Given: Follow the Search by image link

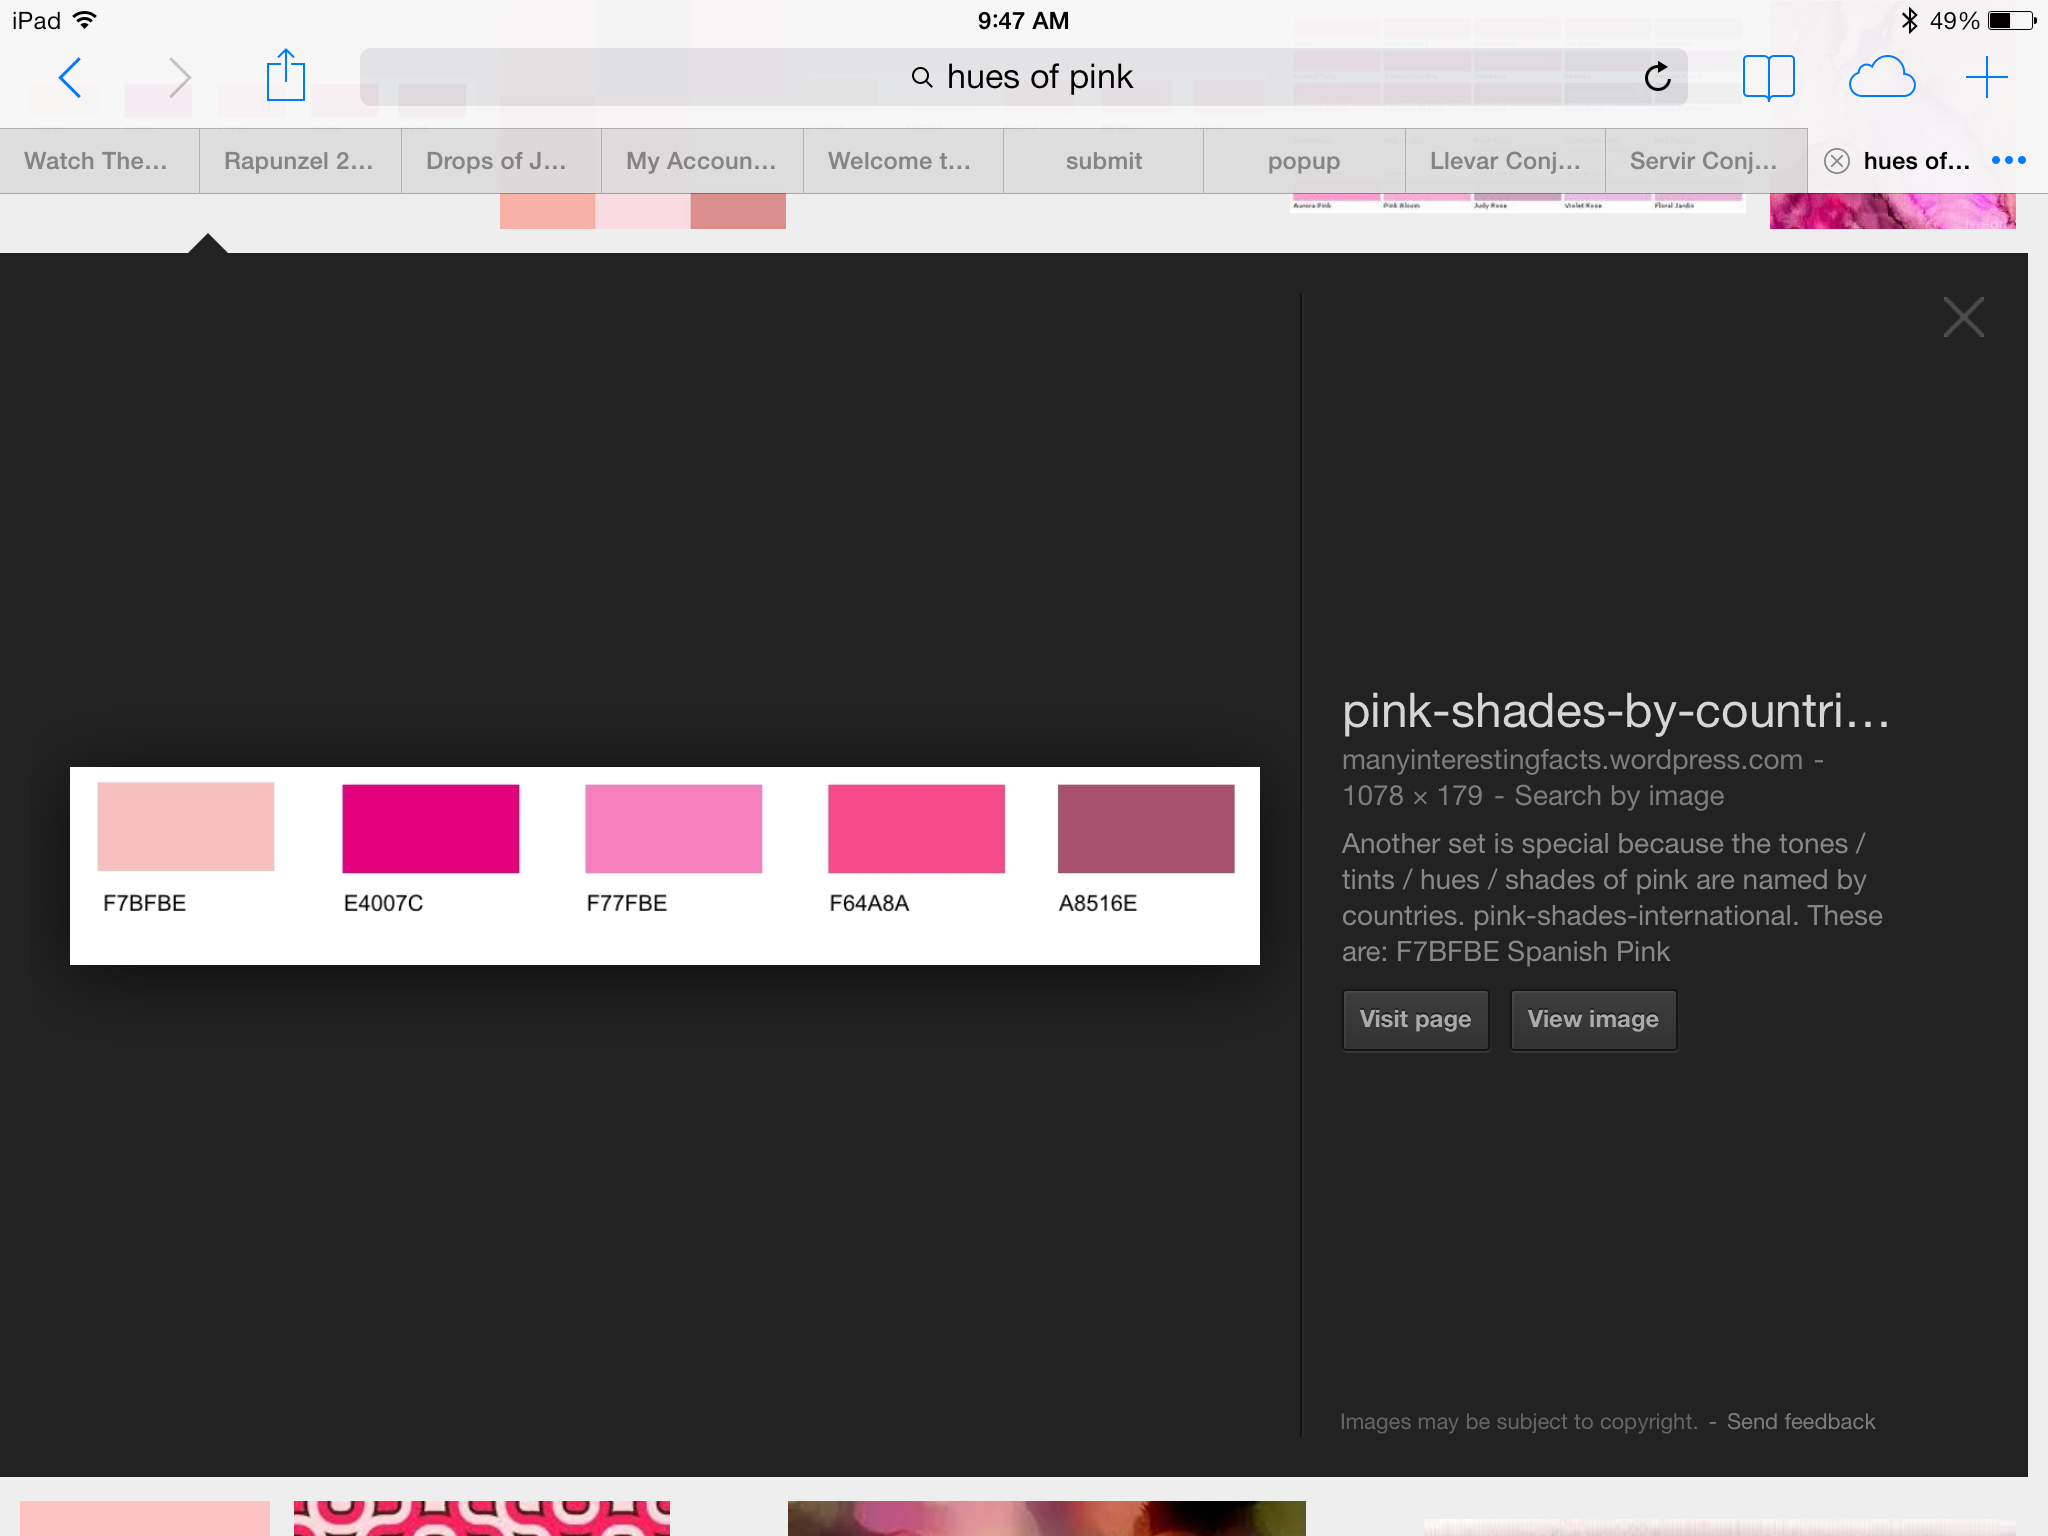Looking at the screenshot, I should coord(1618,796).
